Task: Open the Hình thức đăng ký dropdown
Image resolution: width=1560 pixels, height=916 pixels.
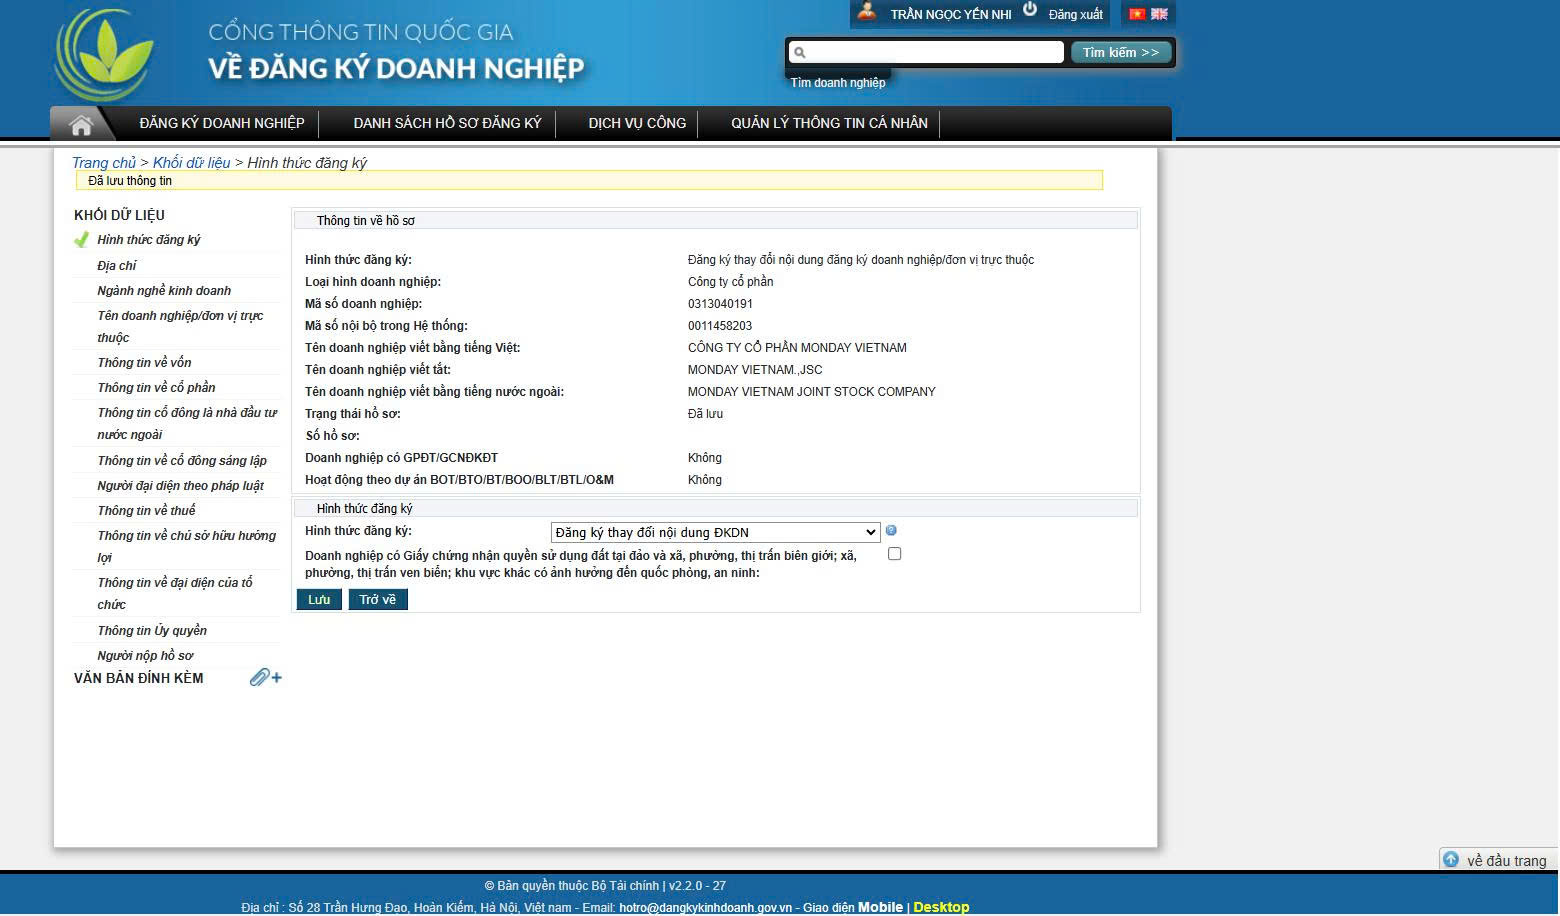Action: (715, 533)
